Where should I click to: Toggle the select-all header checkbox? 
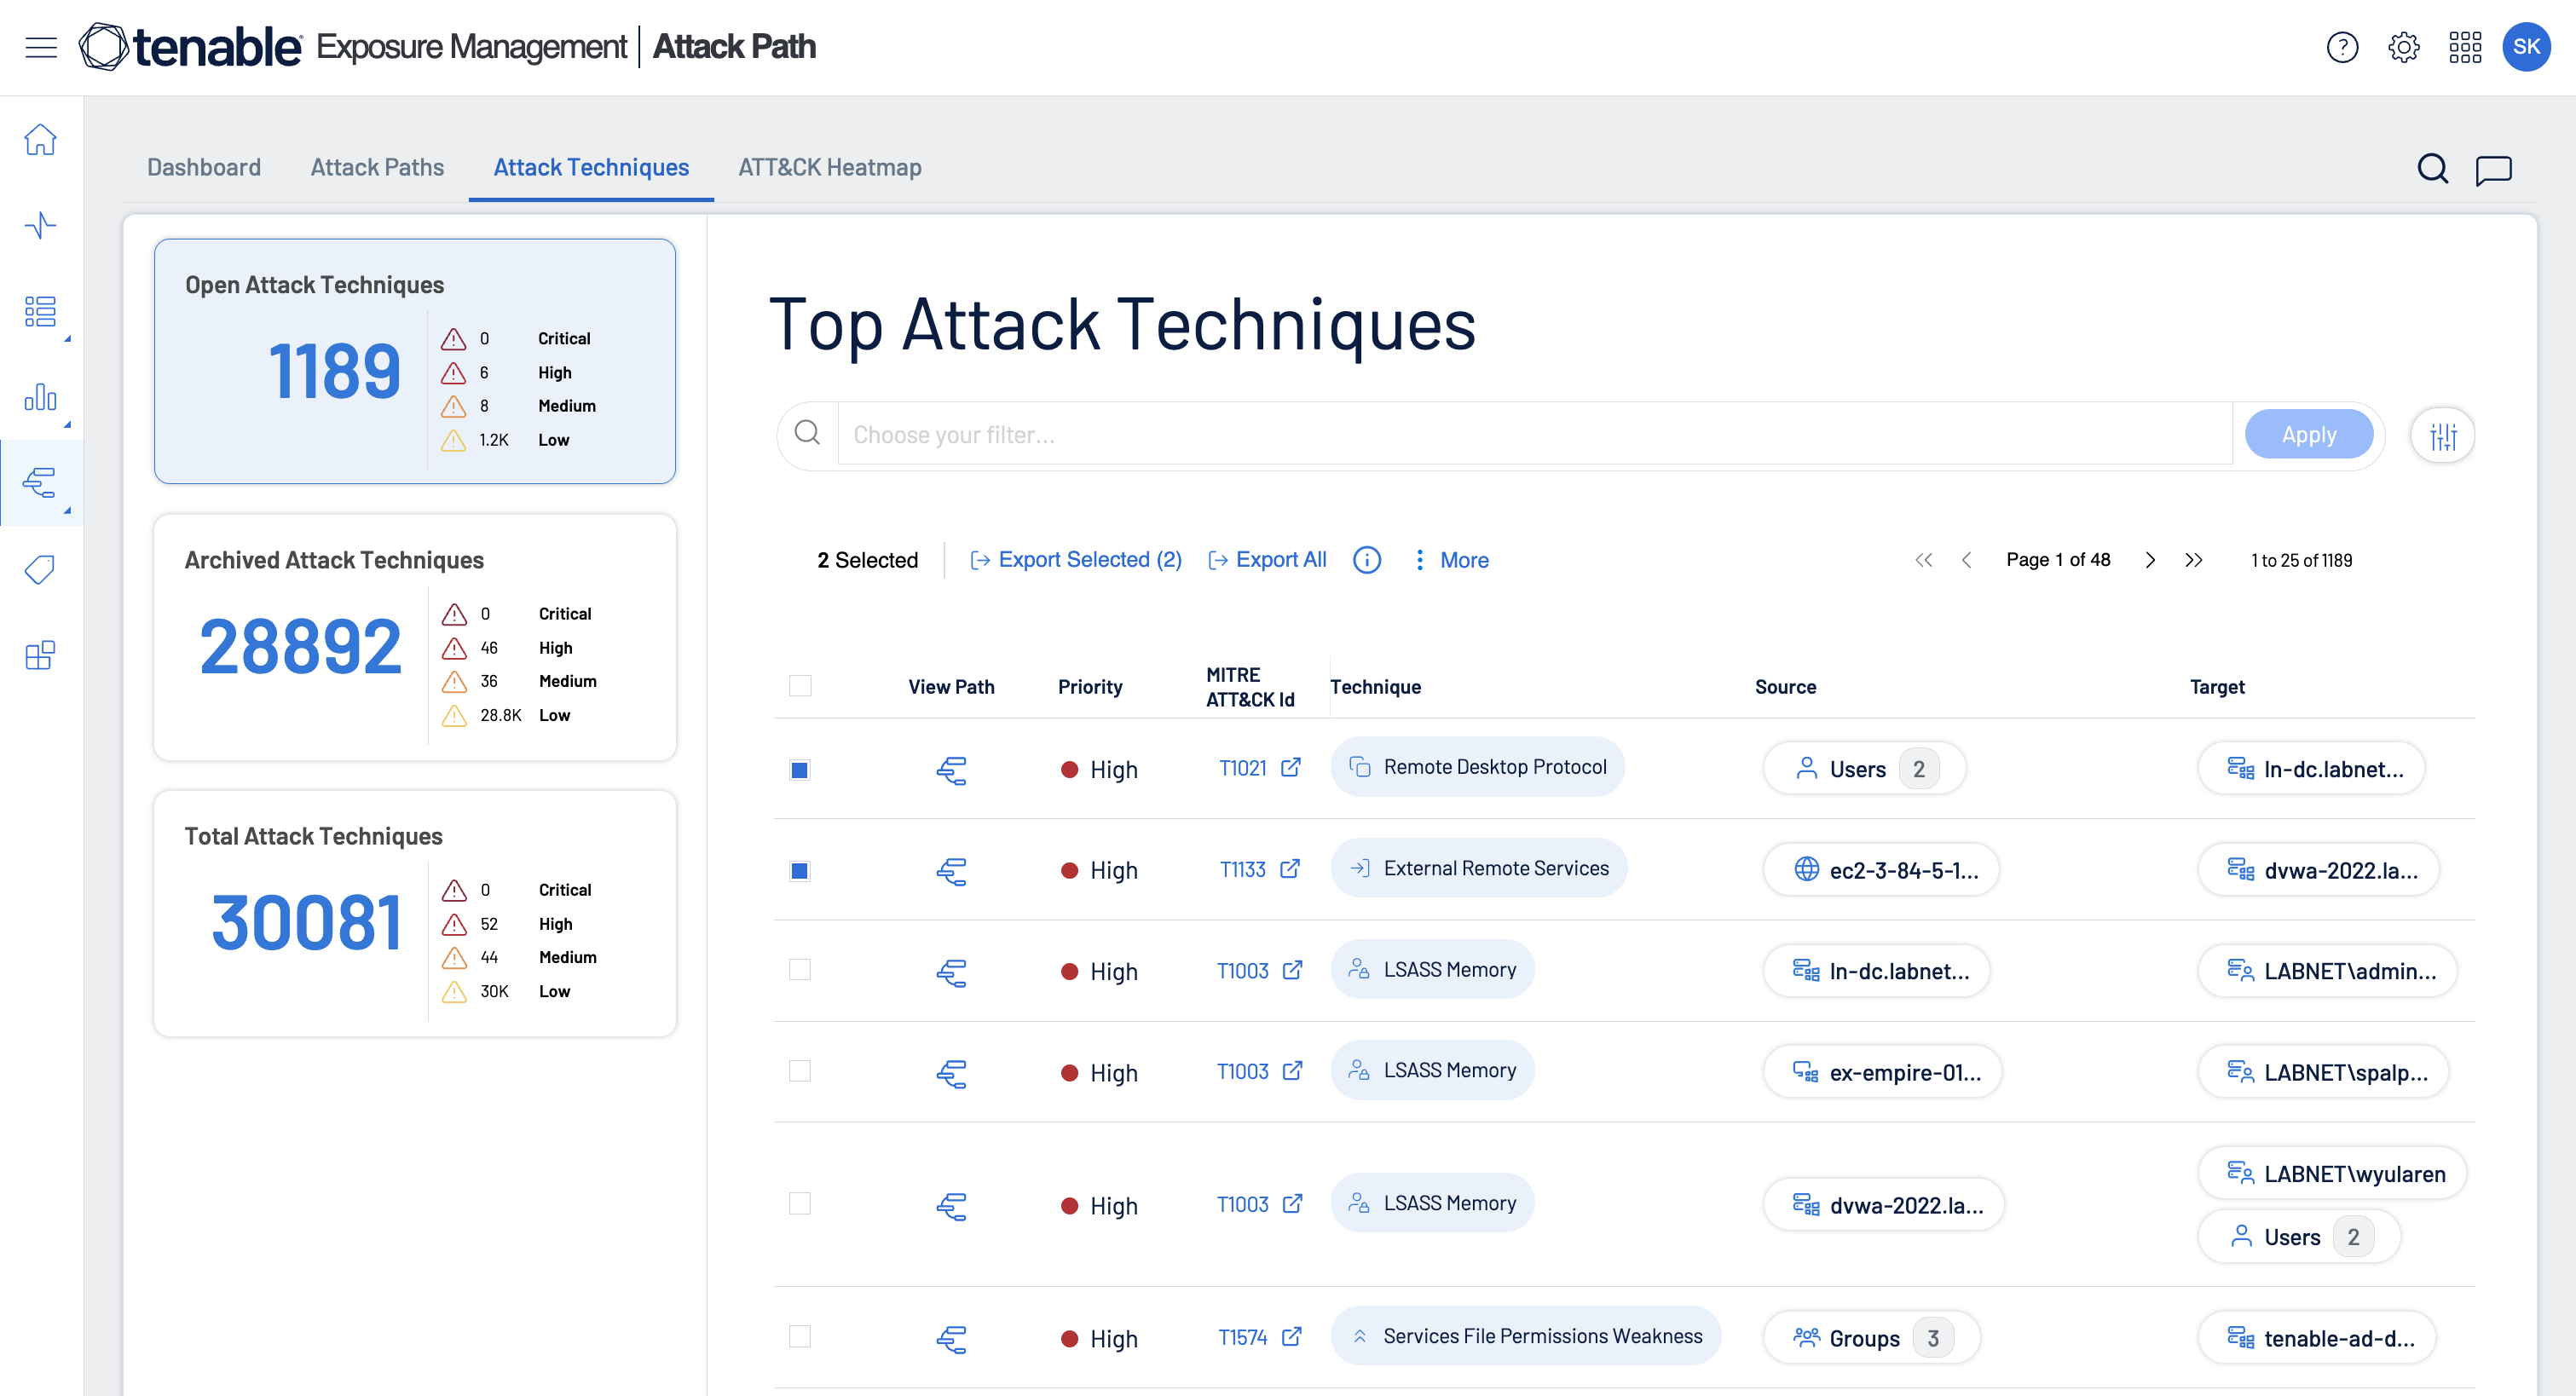(x=799, y=686)
